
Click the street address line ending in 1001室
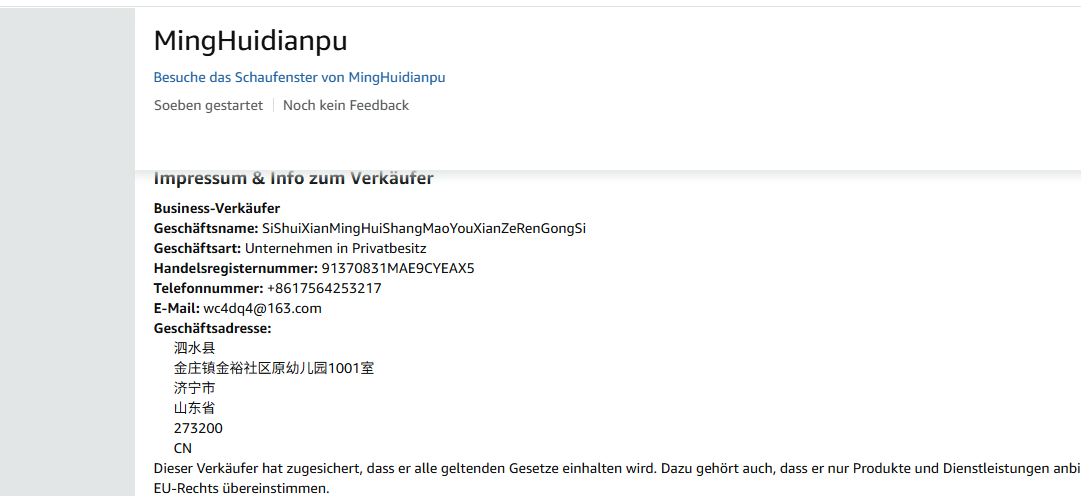(x=274, y=368)
